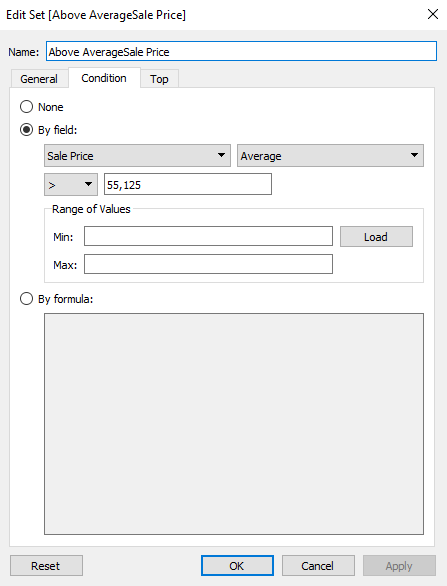Expand the Average aggregation dropdown
Viewport: 447px width, 586px height.
coord(330,155)
